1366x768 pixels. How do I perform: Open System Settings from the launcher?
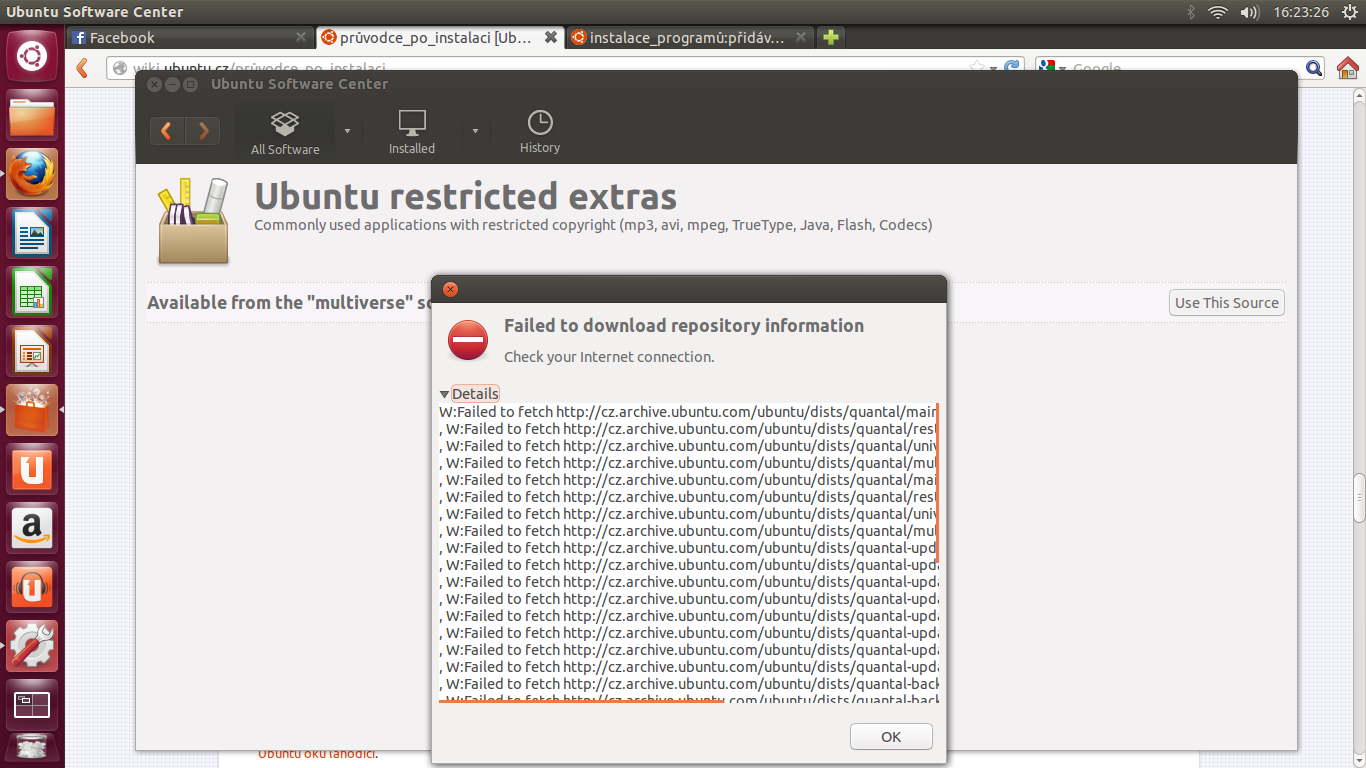32,646
